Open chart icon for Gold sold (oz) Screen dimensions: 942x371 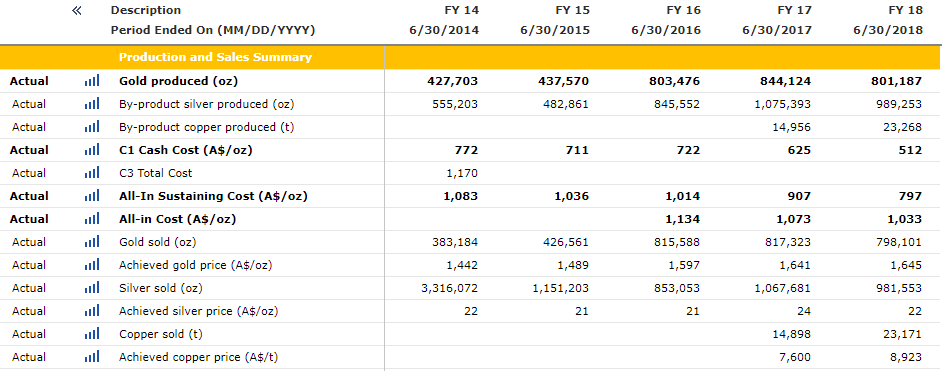click(x=92, y=242)
